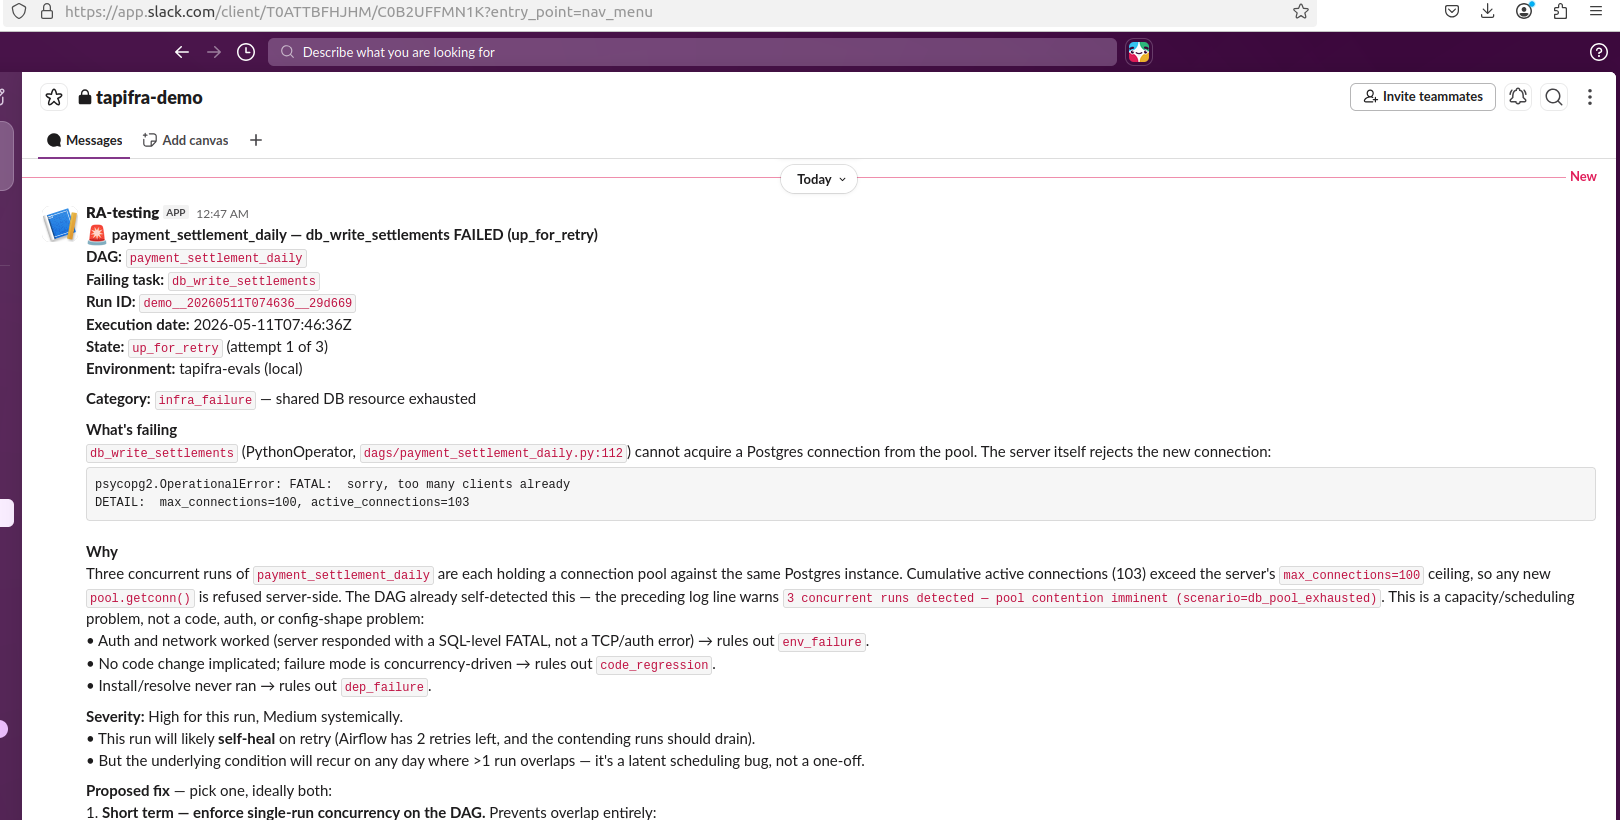Open Slack history clock icon

246,52
